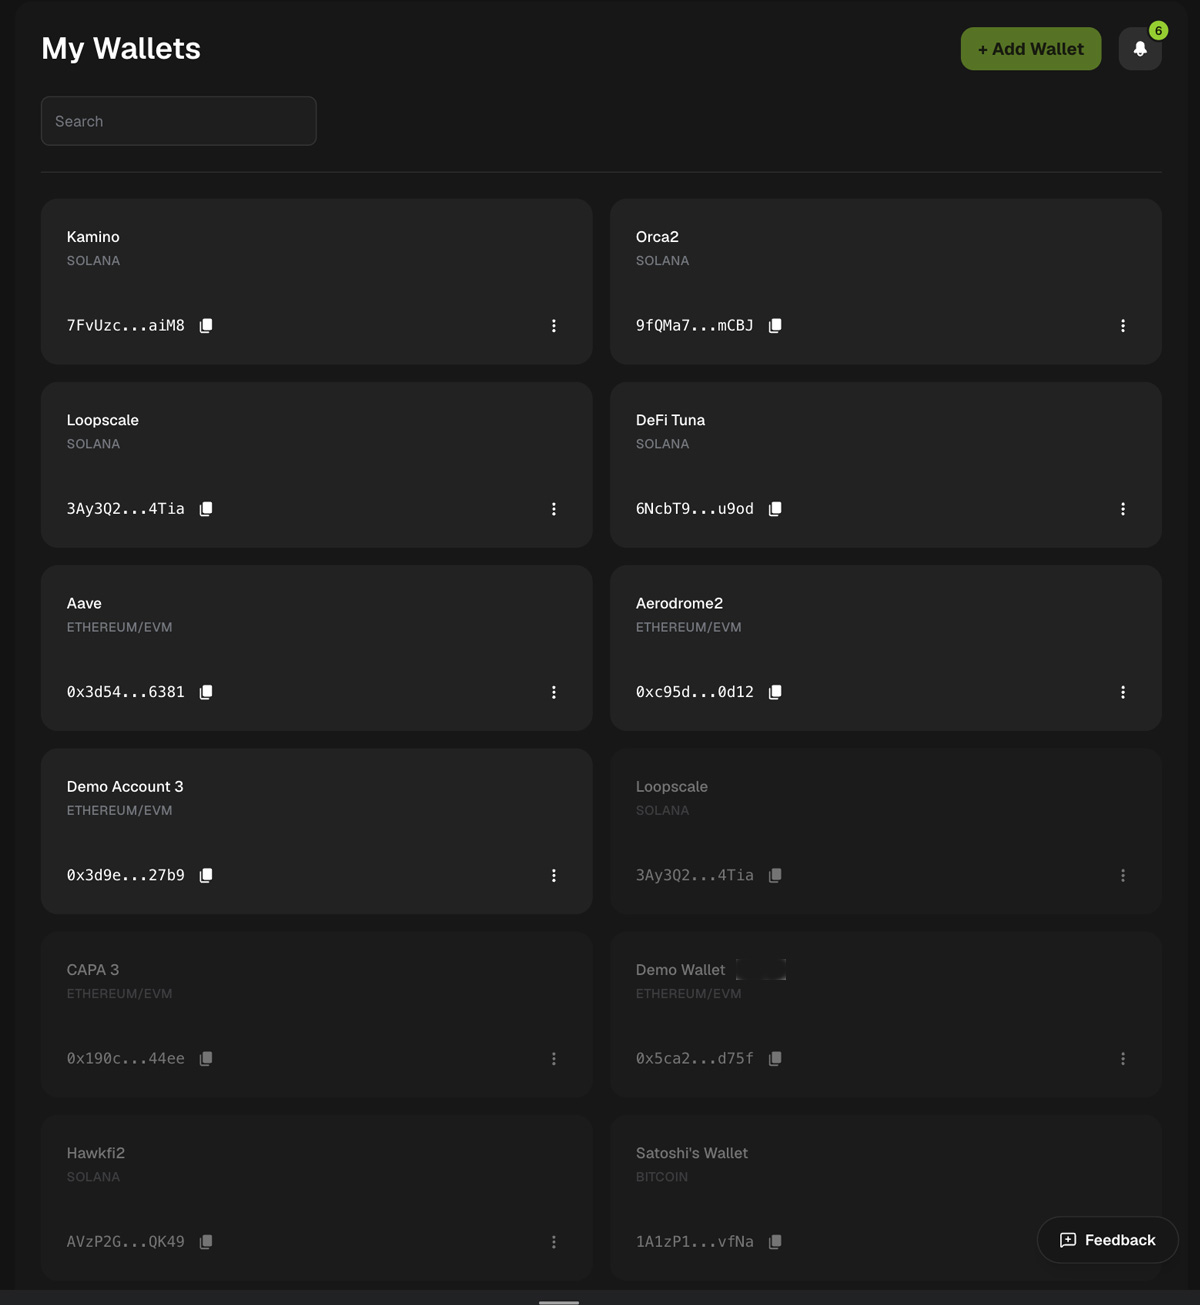The height and width of the screenshot is (1305, 1200).
Task: Copy the DeFi Tuna wallet address
Action: [x=775, y=509]
